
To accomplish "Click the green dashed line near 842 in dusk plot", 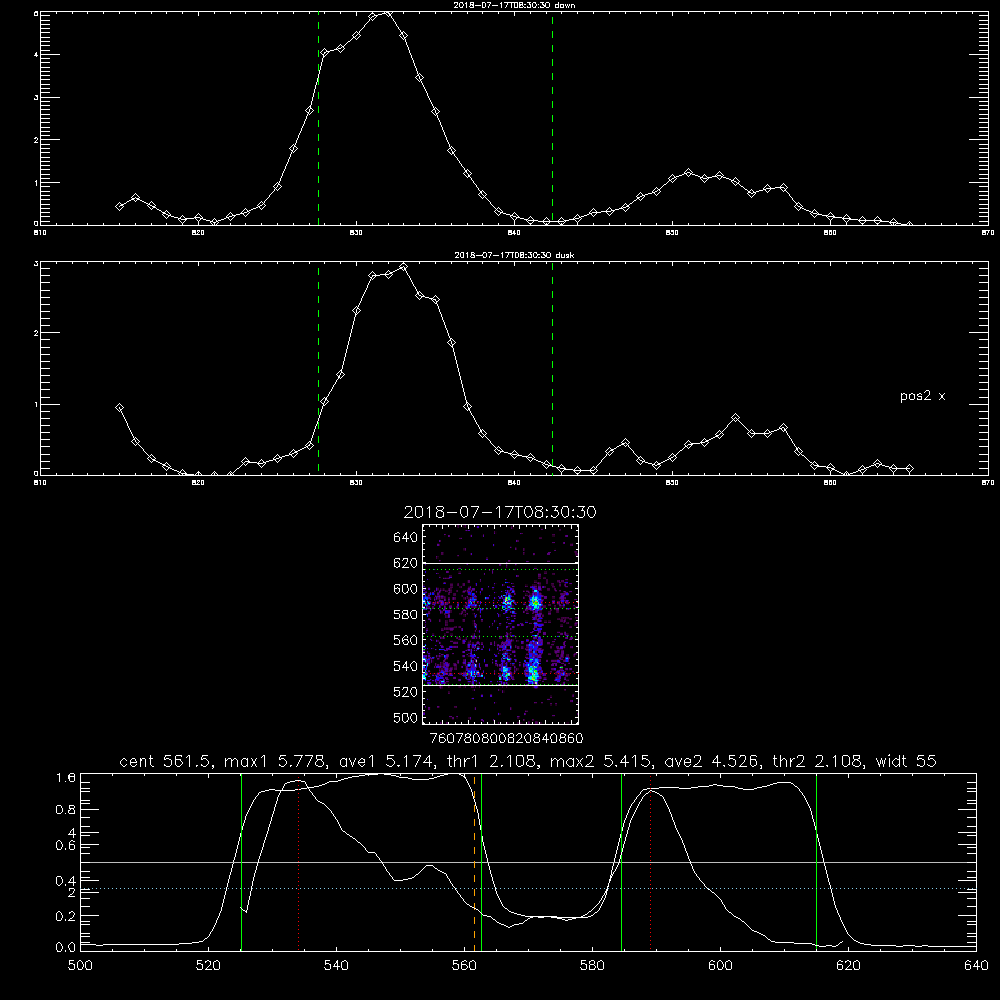I will 552,368.
